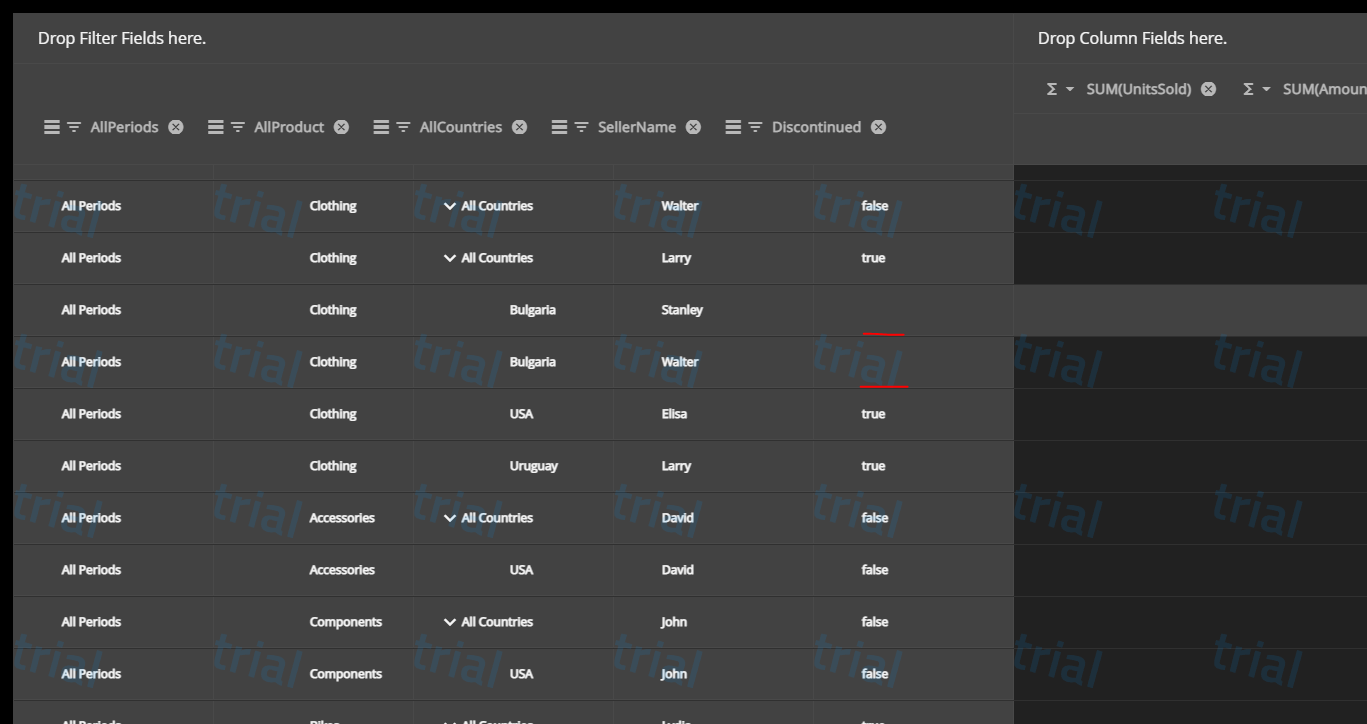The width and height of the screenshot is (1367, 724).
Task: Remove the SUM(UnitsSold) value field
Action: tap(1208, 89)
